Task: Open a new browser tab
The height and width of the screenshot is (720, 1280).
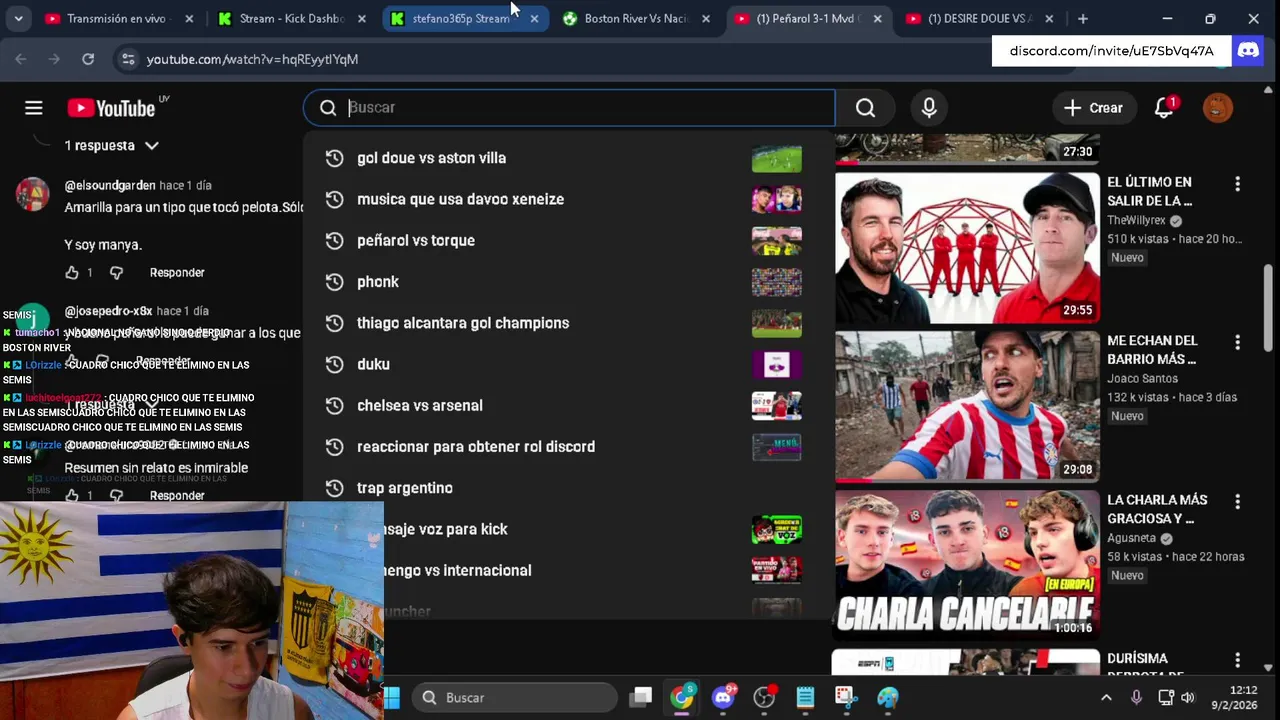Action: pyautogui.click(x=1082, y=19)
